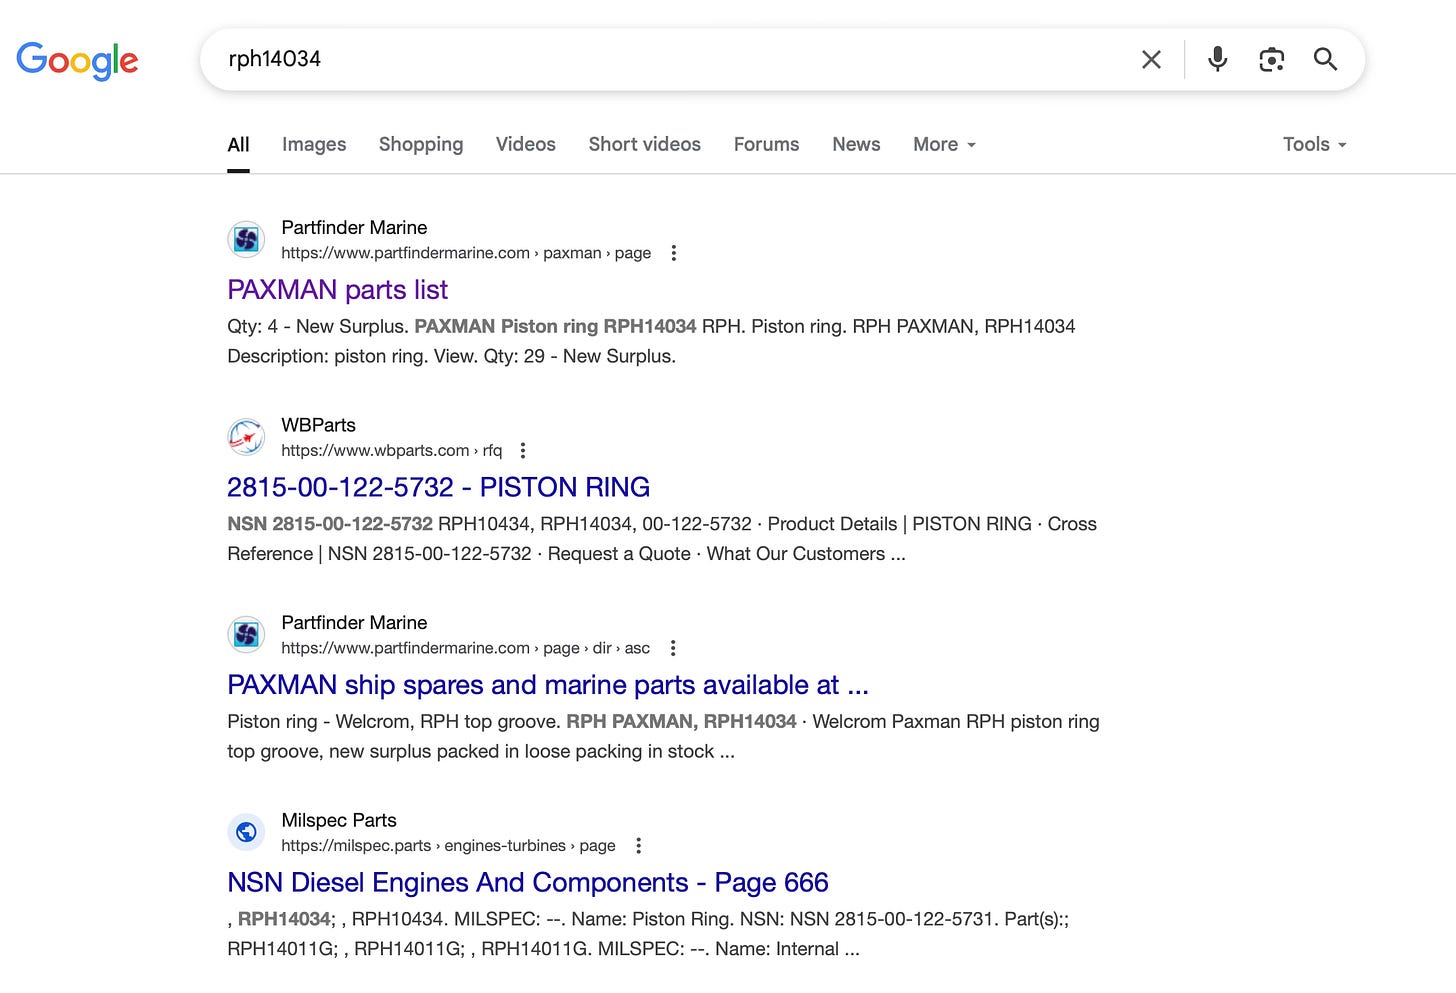The height and width of the screenshot is (993, 1456).
Task: Select the All results tab
Action: click(x=238, y=144)
